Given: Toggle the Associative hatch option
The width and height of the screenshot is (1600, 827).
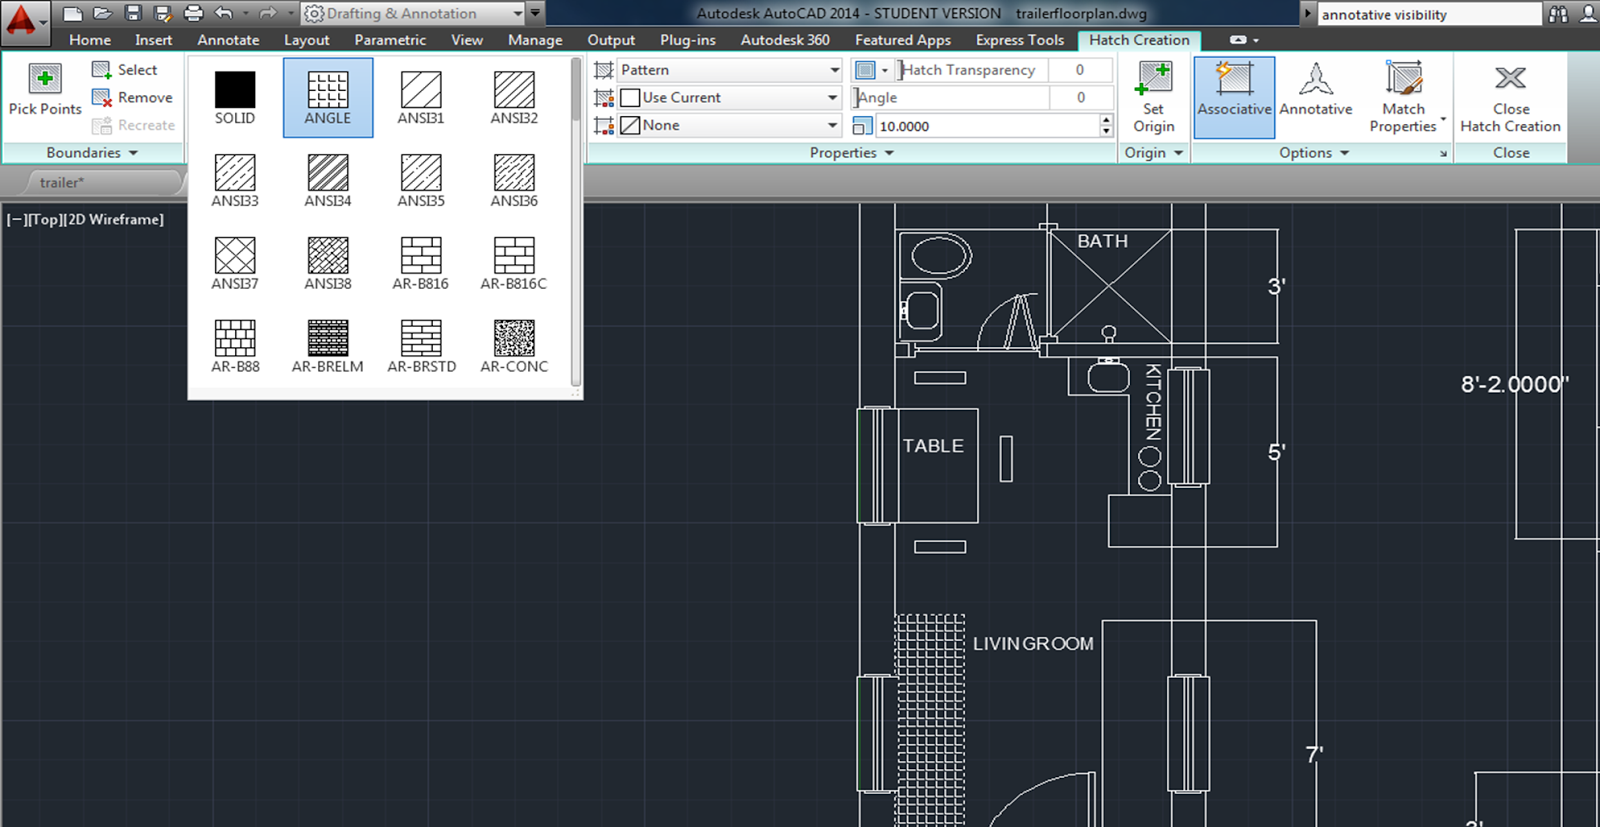Looking at the screenshot, I should pos(1234,97).
